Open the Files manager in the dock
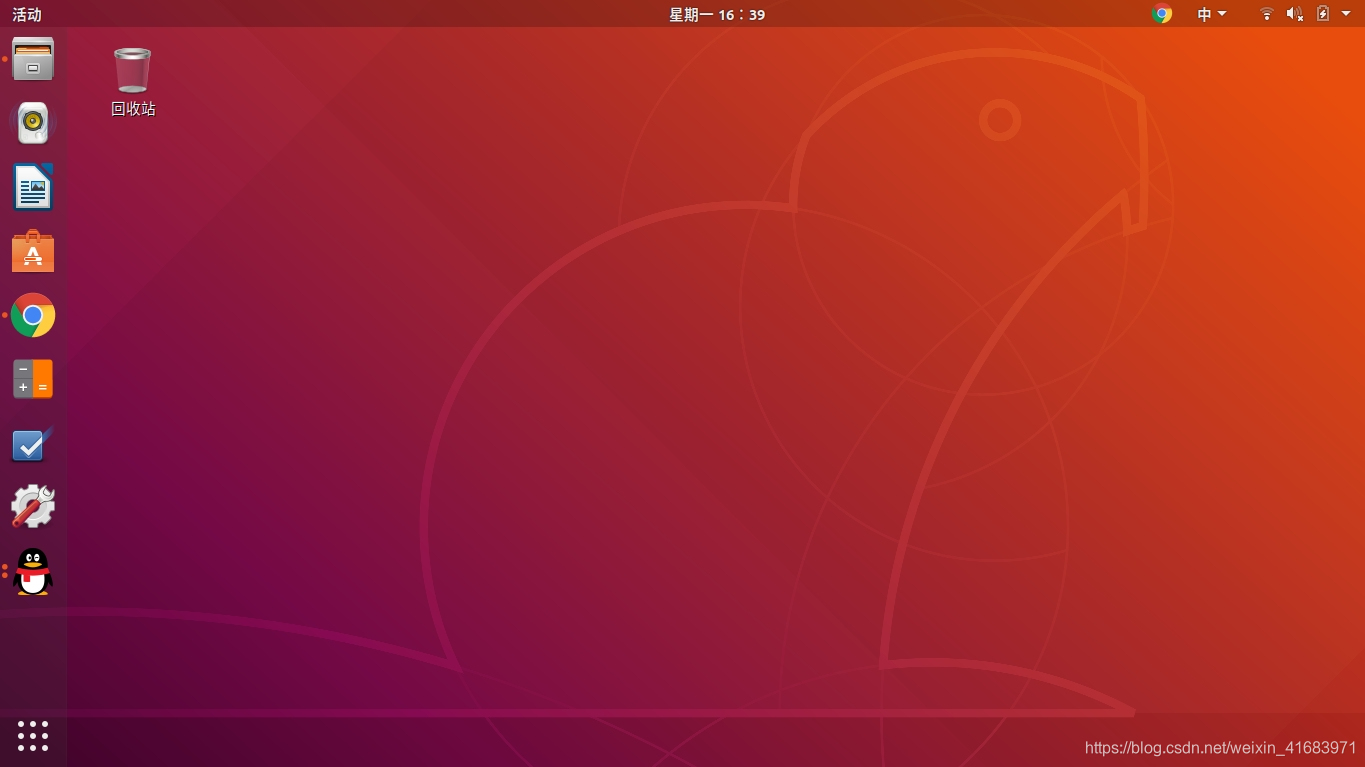Screen dimensions: 1365x767 pyautogui.click(x=33, y=59)
